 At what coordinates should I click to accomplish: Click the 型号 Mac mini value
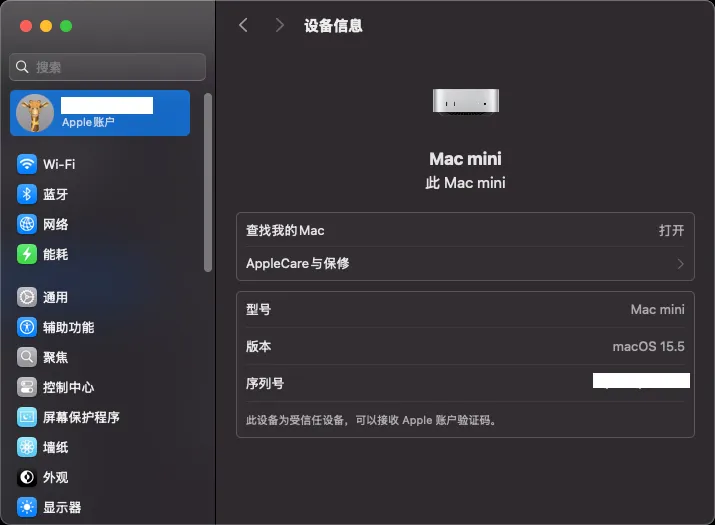point(658,309)
